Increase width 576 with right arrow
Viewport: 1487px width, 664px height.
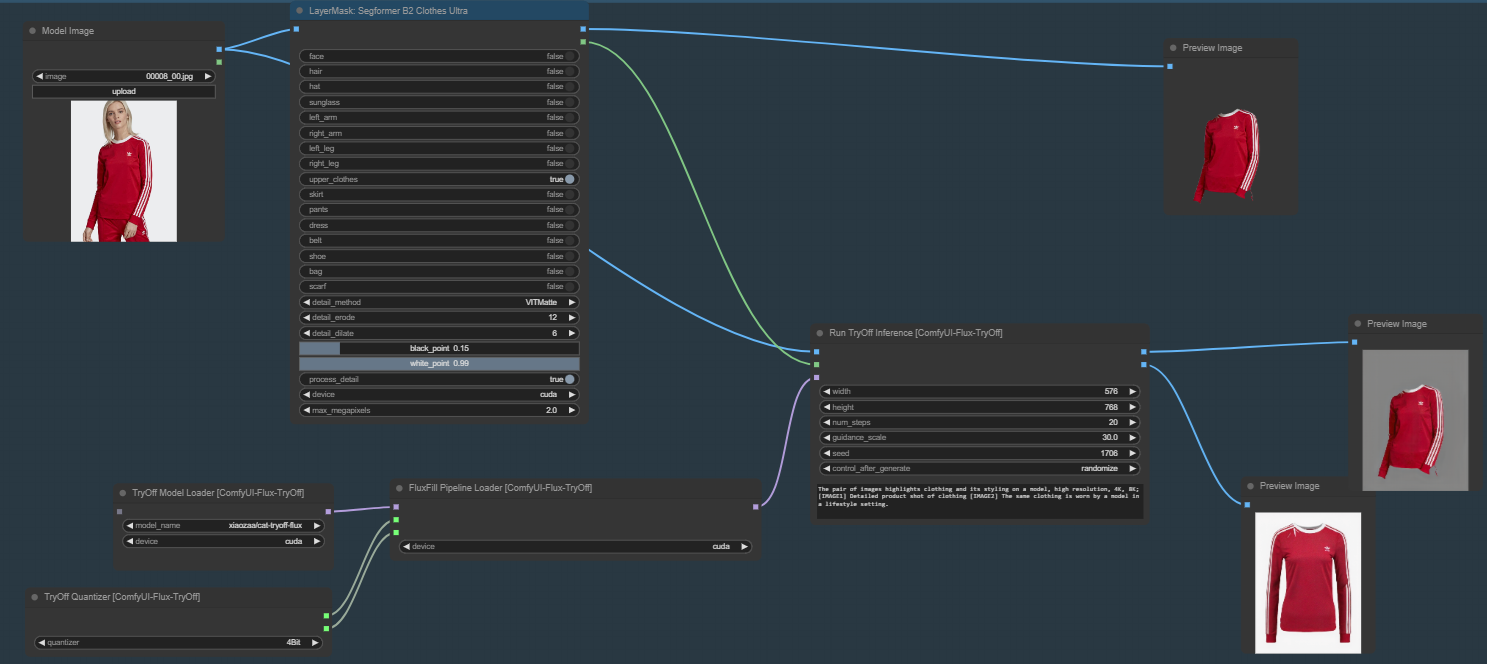pos(1132,391)
